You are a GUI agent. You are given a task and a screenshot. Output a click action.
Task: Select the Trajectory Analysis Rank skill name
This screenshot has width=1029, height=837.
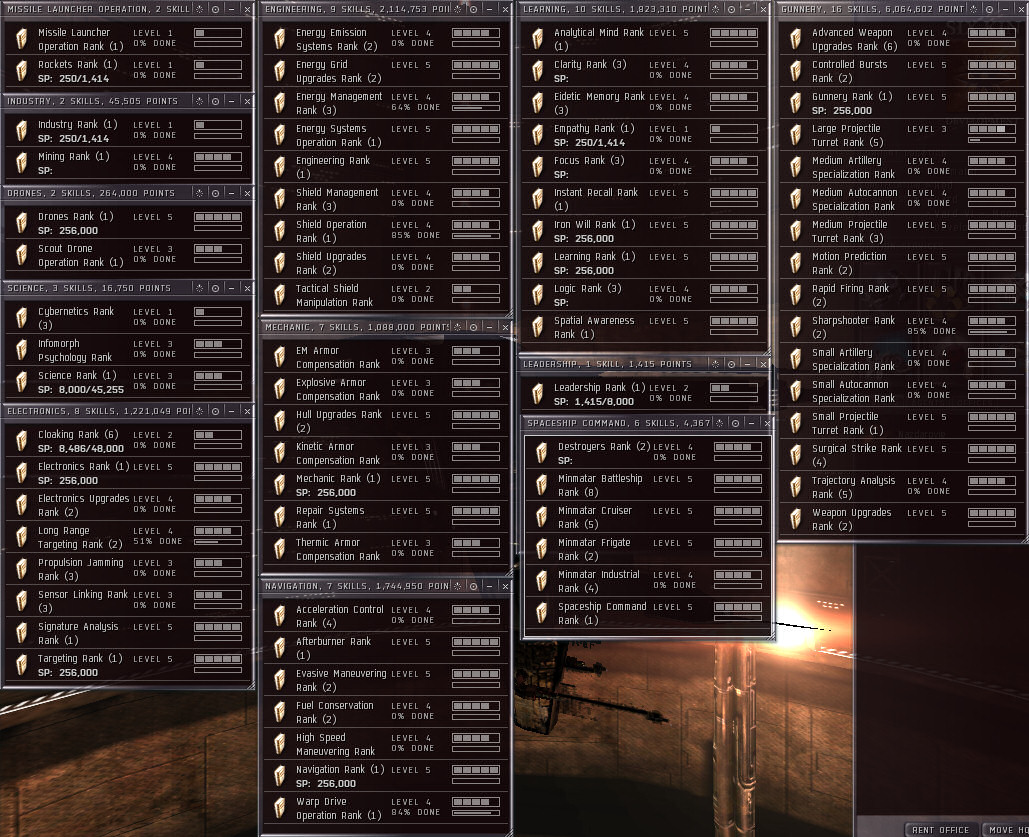click(x=853, y=487)
